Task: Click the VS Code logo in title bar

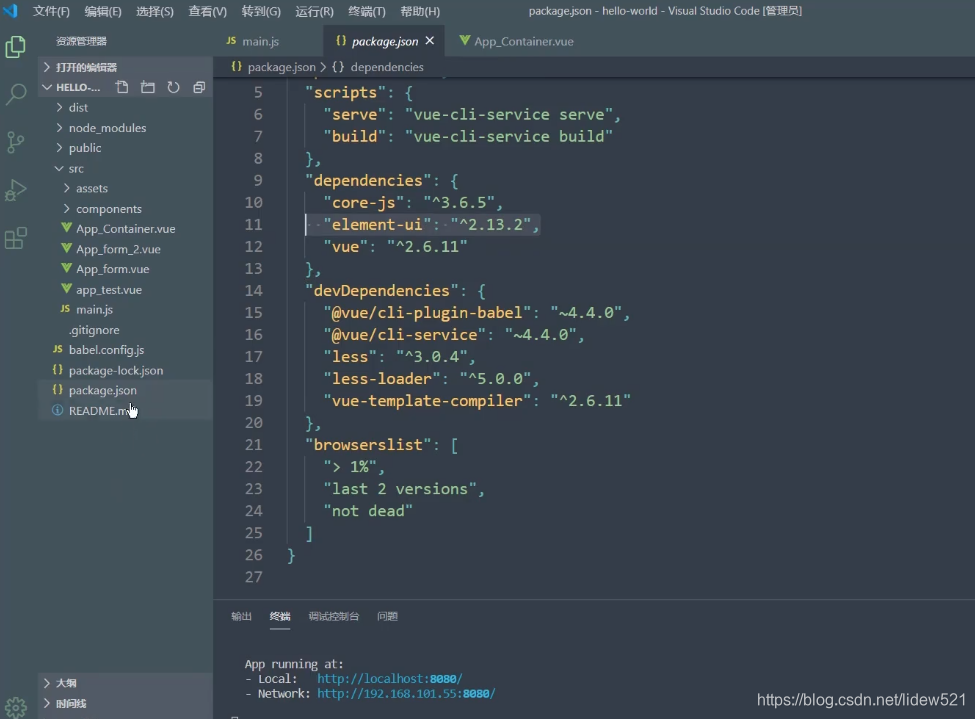Action: tap(11, 11)
